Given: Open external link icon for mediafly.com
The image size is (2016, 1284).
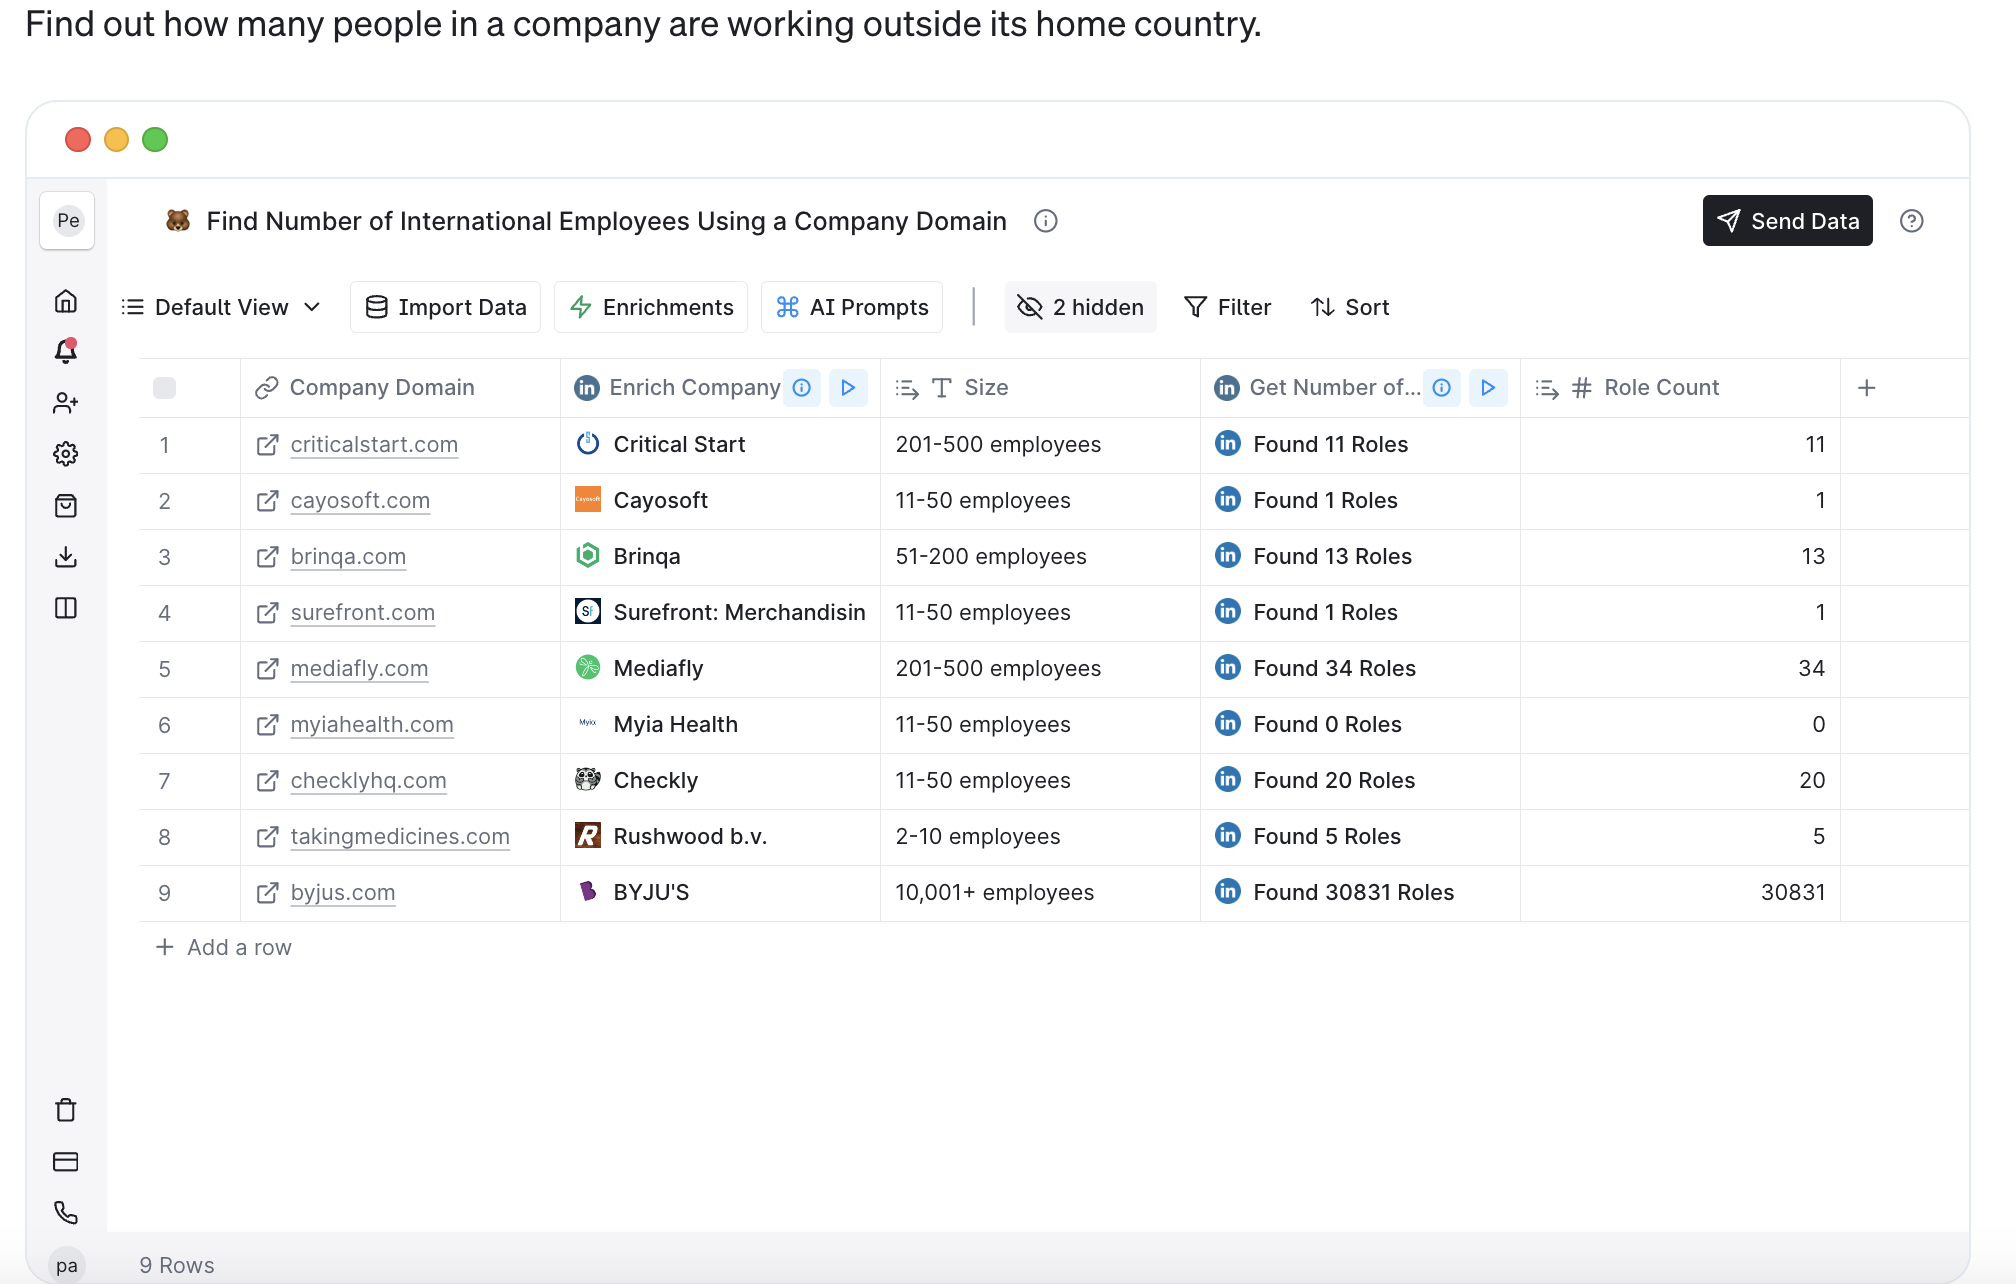Looking at the screenshot, I should pyautogui.click(x=267, y=669).
